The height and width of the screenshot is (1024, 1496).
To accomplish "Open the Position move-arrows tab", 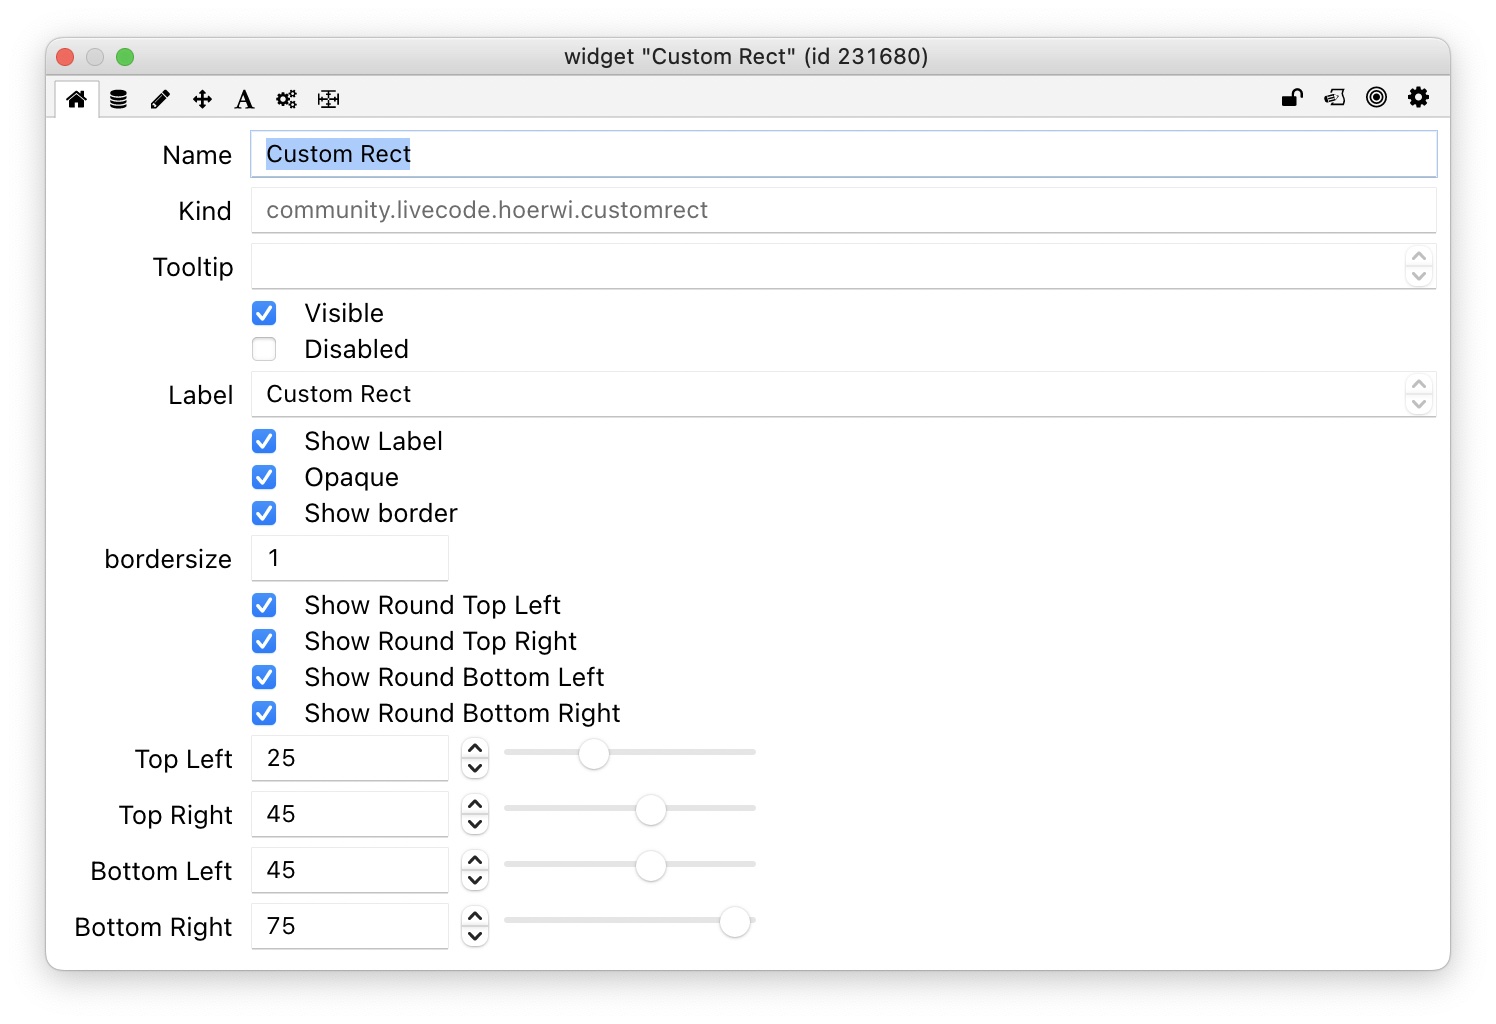I will [x=202, y=99].
